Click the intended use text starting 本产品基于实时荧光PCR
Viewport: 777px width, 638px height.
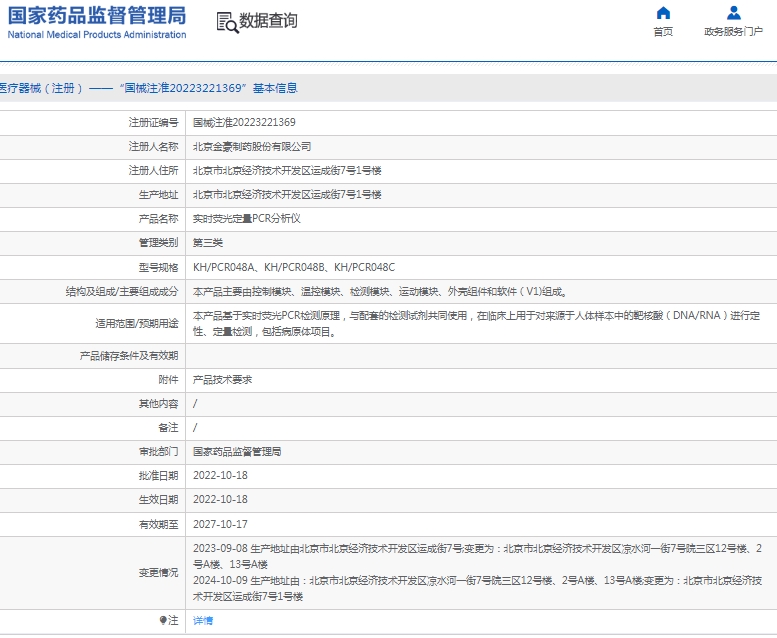[x=477, y=323]
